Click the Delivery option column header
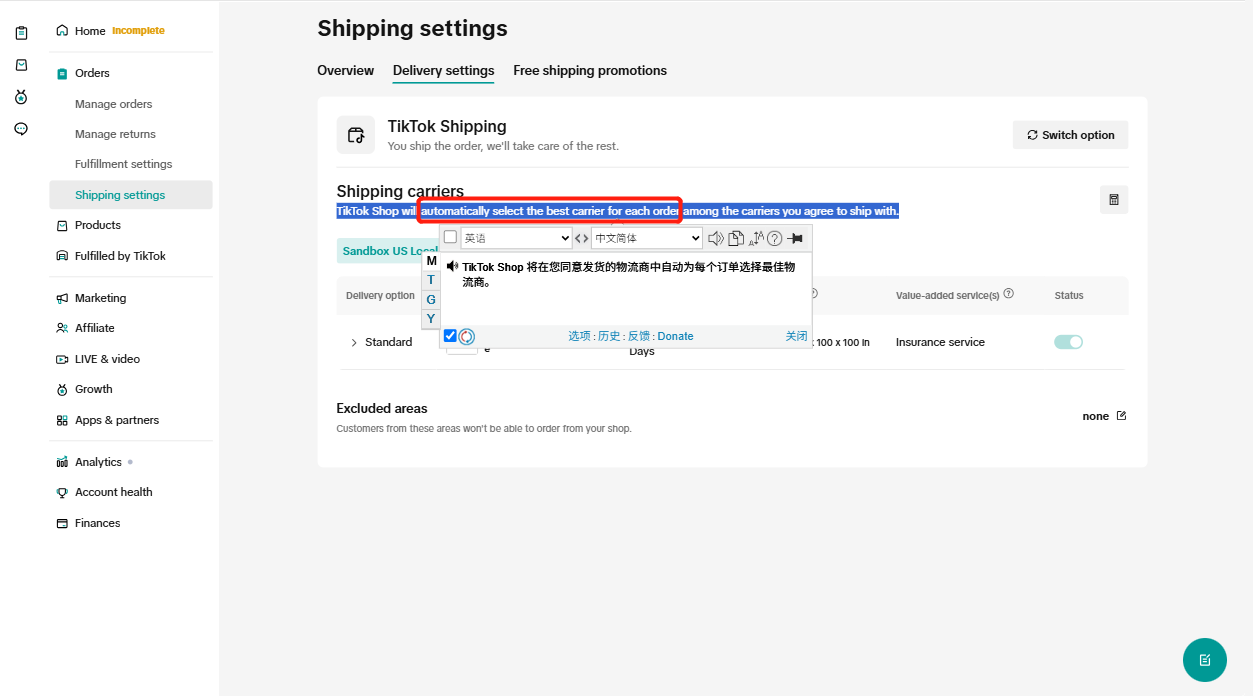 tap(380, 296)
